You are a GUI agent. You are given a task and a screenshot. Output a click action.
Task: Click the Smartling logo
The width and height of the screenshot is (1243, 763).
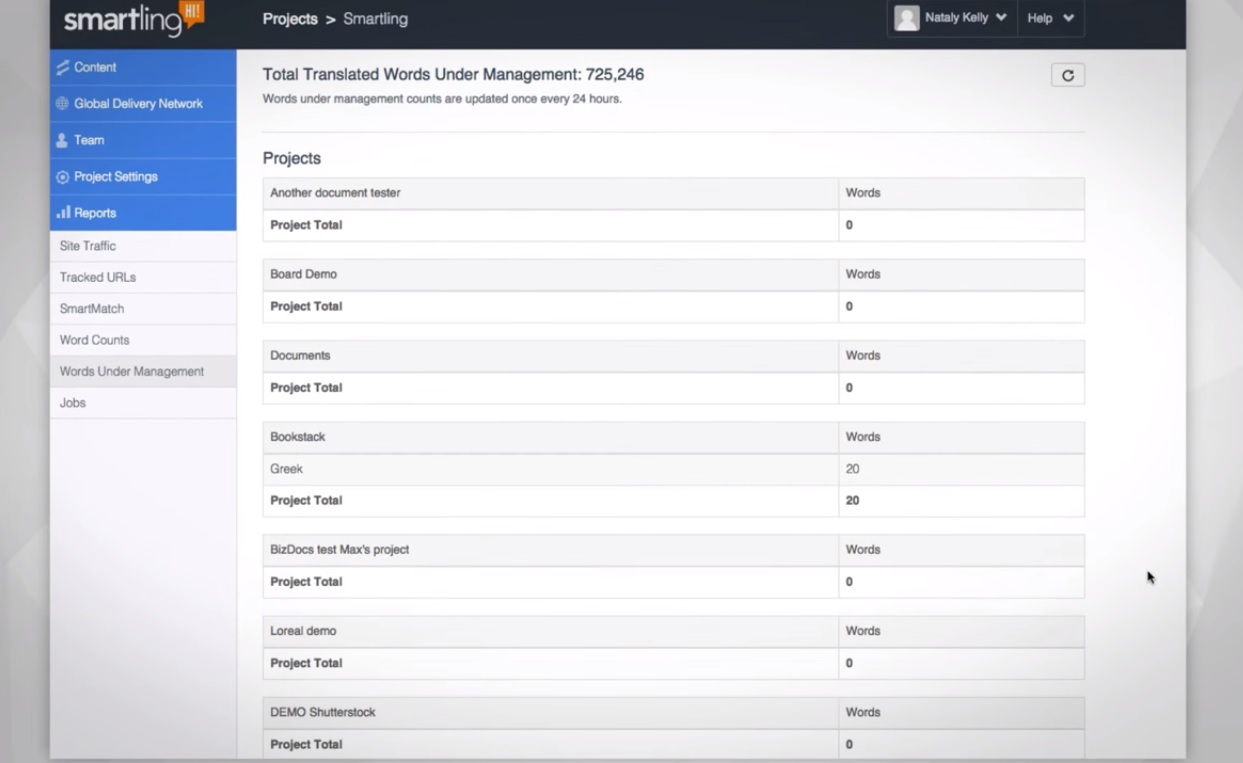point(133,19)
